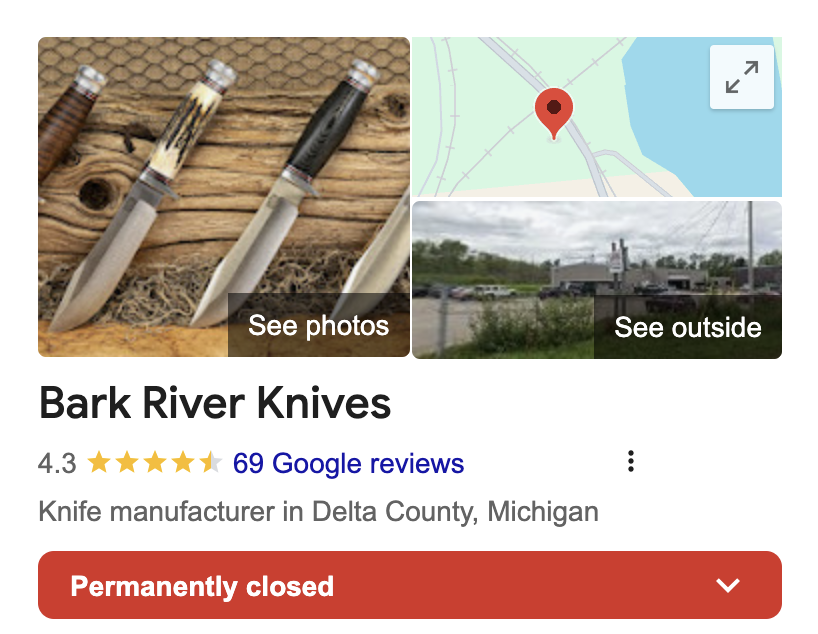This screenshot has width=818, height=634.
Task: Click the half-filled fifth star
Action: point(211,462)
